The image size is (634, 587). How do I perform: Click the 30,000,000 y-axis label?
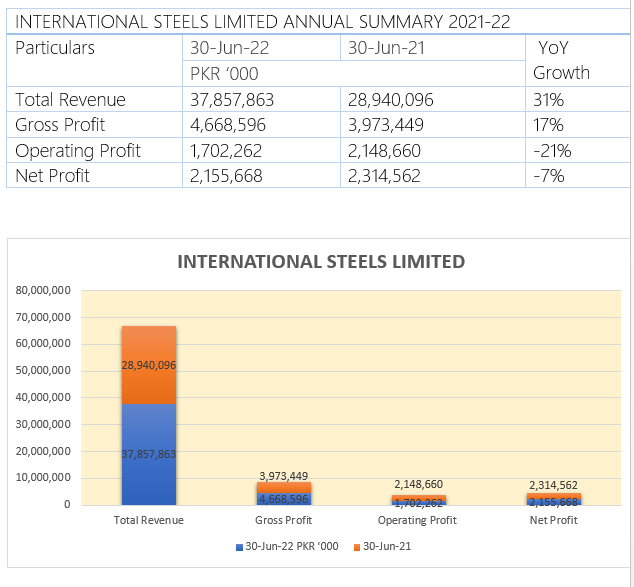coord(43,424)
